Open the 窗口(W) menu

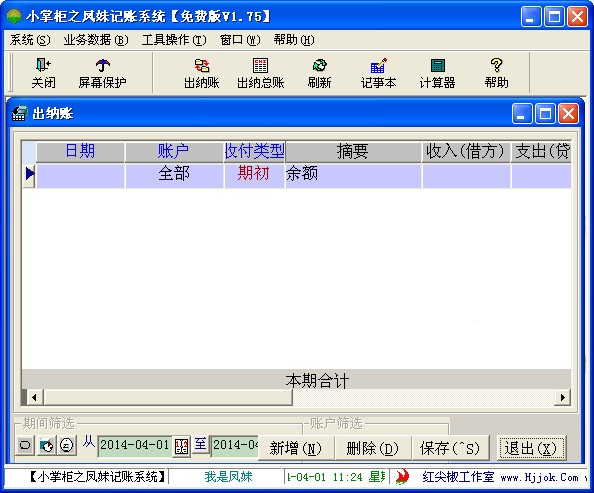240,39
